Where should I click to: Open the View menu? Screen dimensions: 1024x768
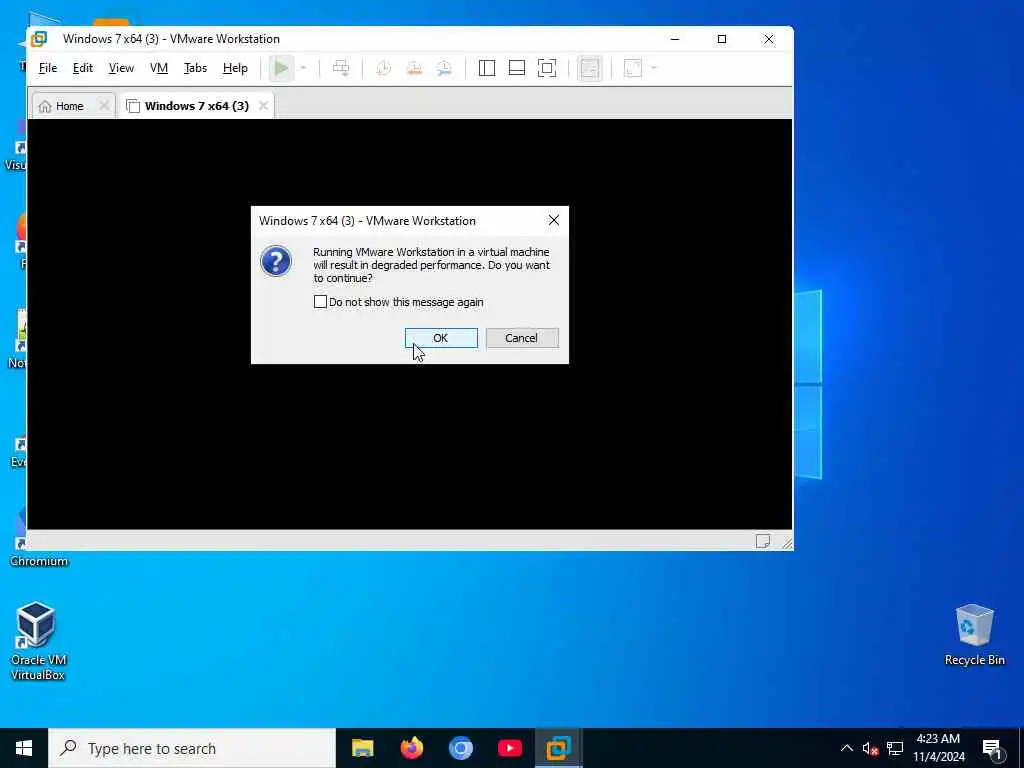point(121,68)
